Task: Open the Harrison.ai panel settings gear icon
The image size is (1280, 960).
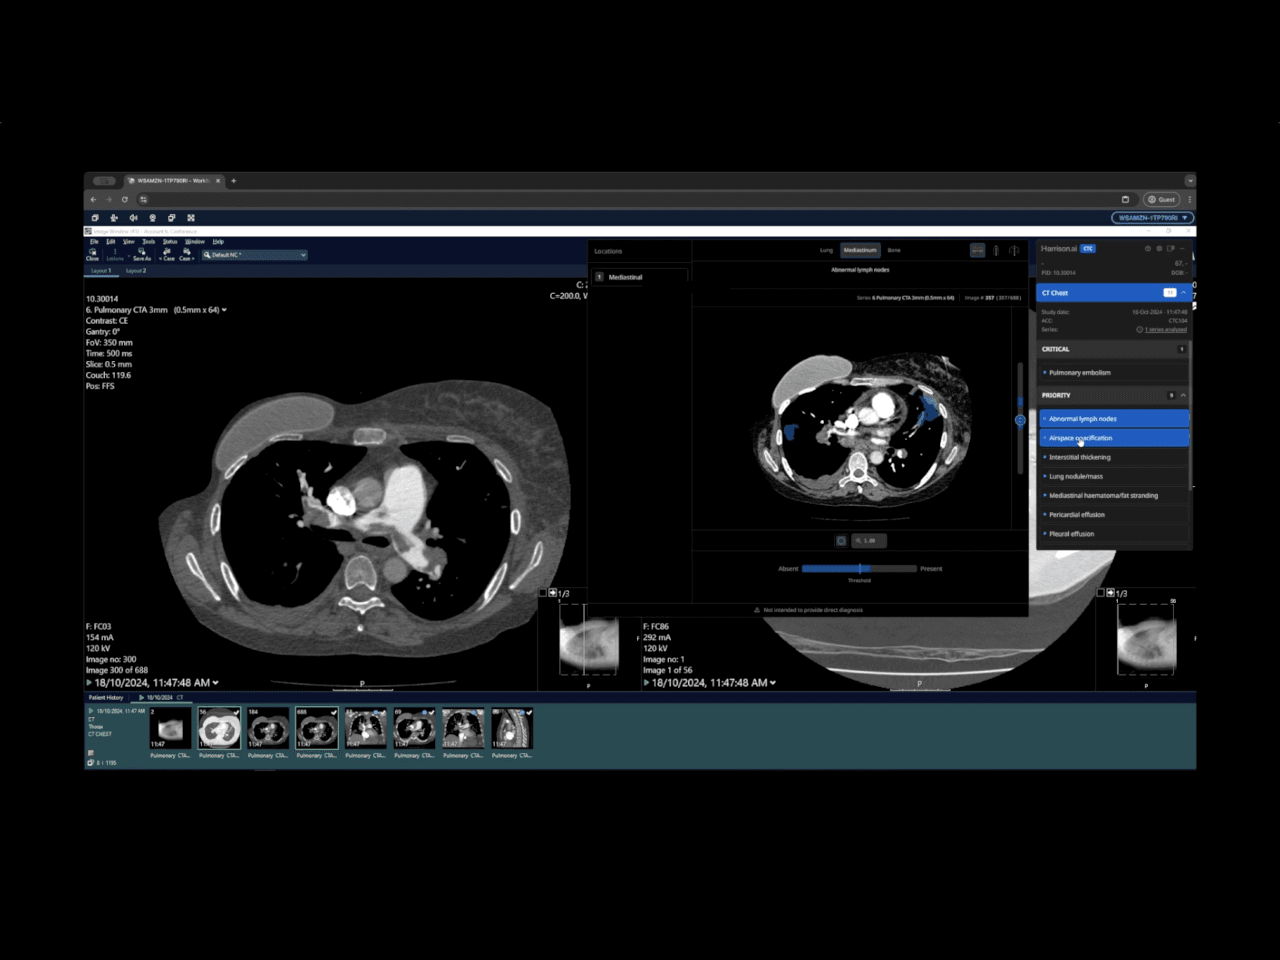Action: (x=1159, y=249)
